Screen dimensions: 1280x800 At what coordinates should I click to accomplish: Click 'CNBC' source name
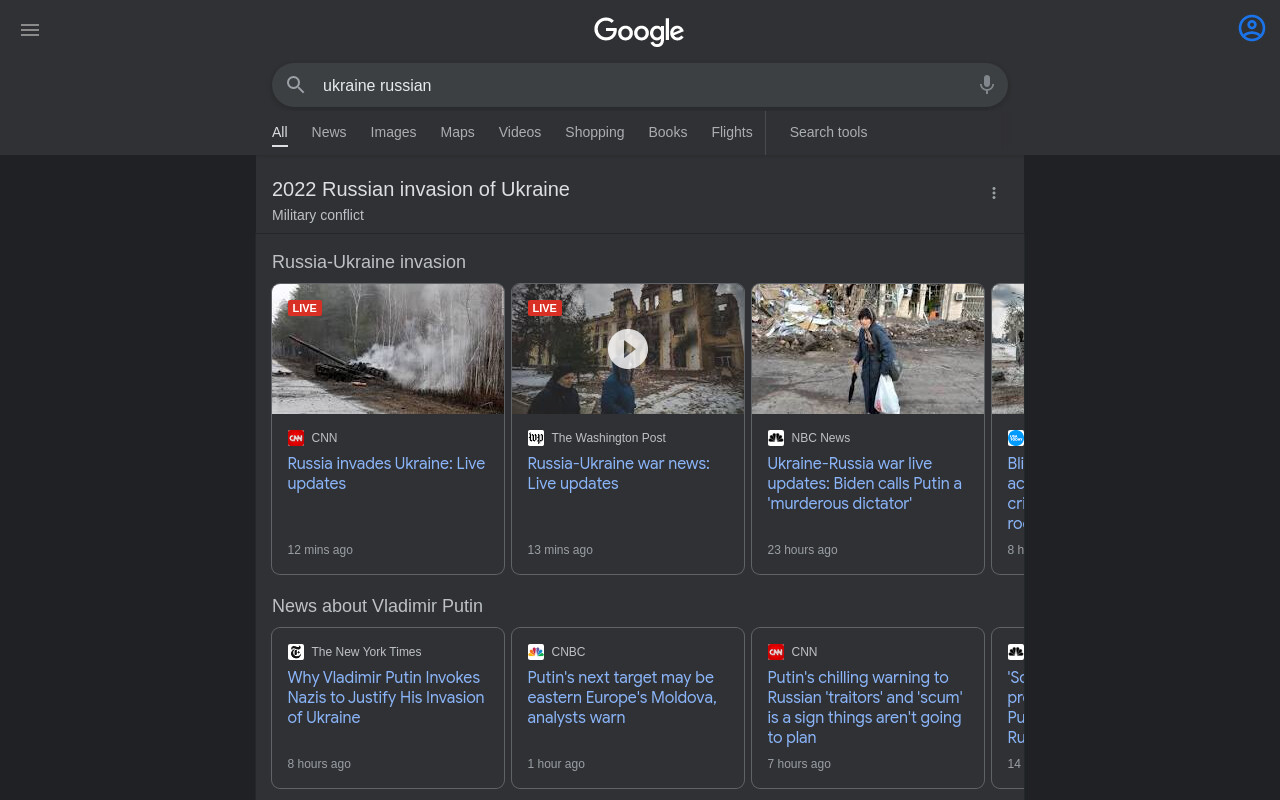[x=569, y=652]
